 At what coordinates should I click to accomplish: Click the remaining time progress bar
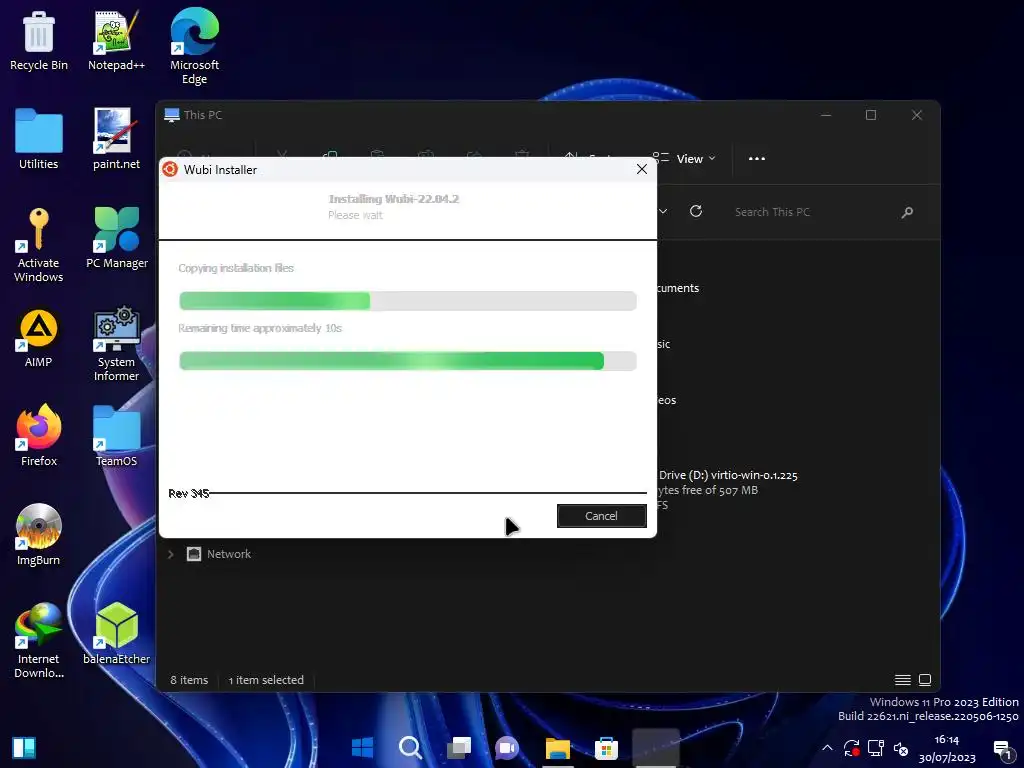pos(408,360)
